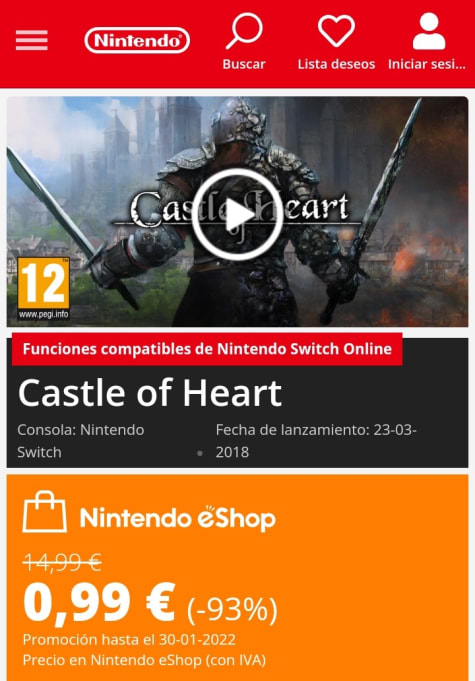This screenshot has width=475, height=681.
Task: Tap the (-93%) discount label
Action: click(232, 609)
